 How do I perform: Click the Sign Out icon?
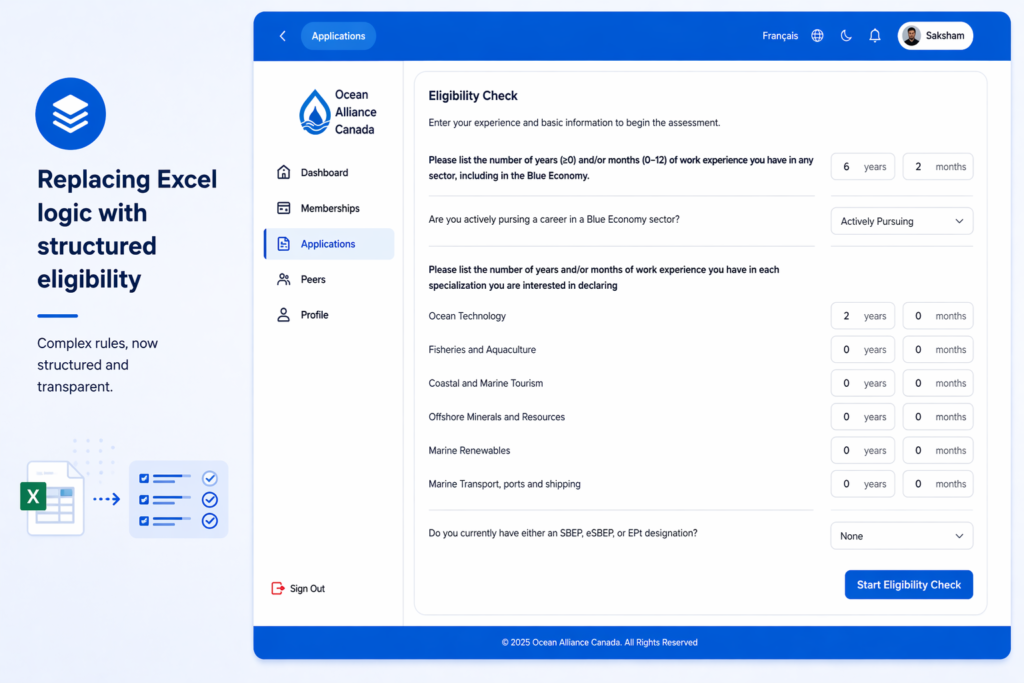pyautogui.click(x=278, y=588)
